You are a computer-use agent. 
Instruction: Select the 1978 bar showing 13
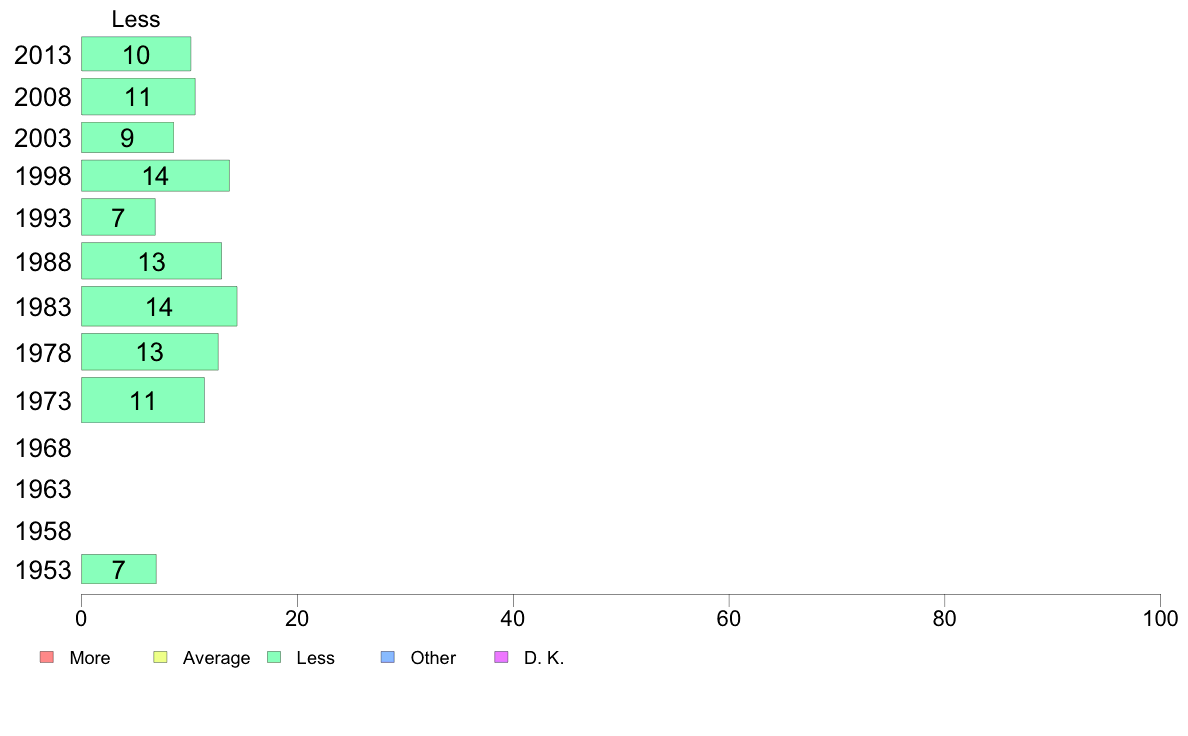coord(150,352)
